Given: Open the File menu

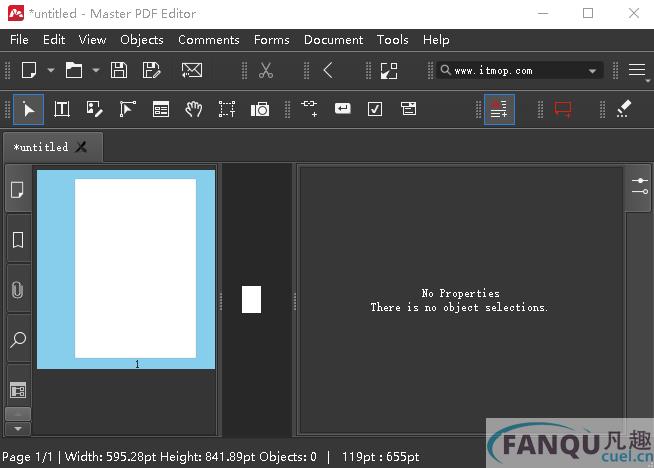Looking at the screenshot, I should coord(19,40).
